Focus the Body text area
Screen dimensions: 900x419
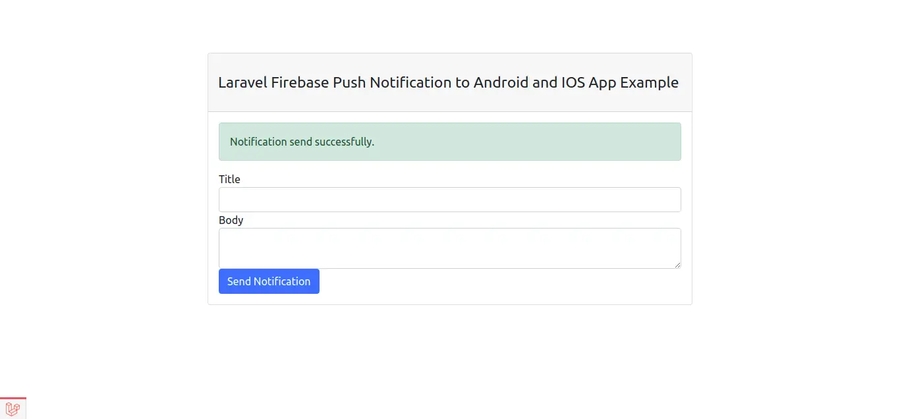click(449, 248)
